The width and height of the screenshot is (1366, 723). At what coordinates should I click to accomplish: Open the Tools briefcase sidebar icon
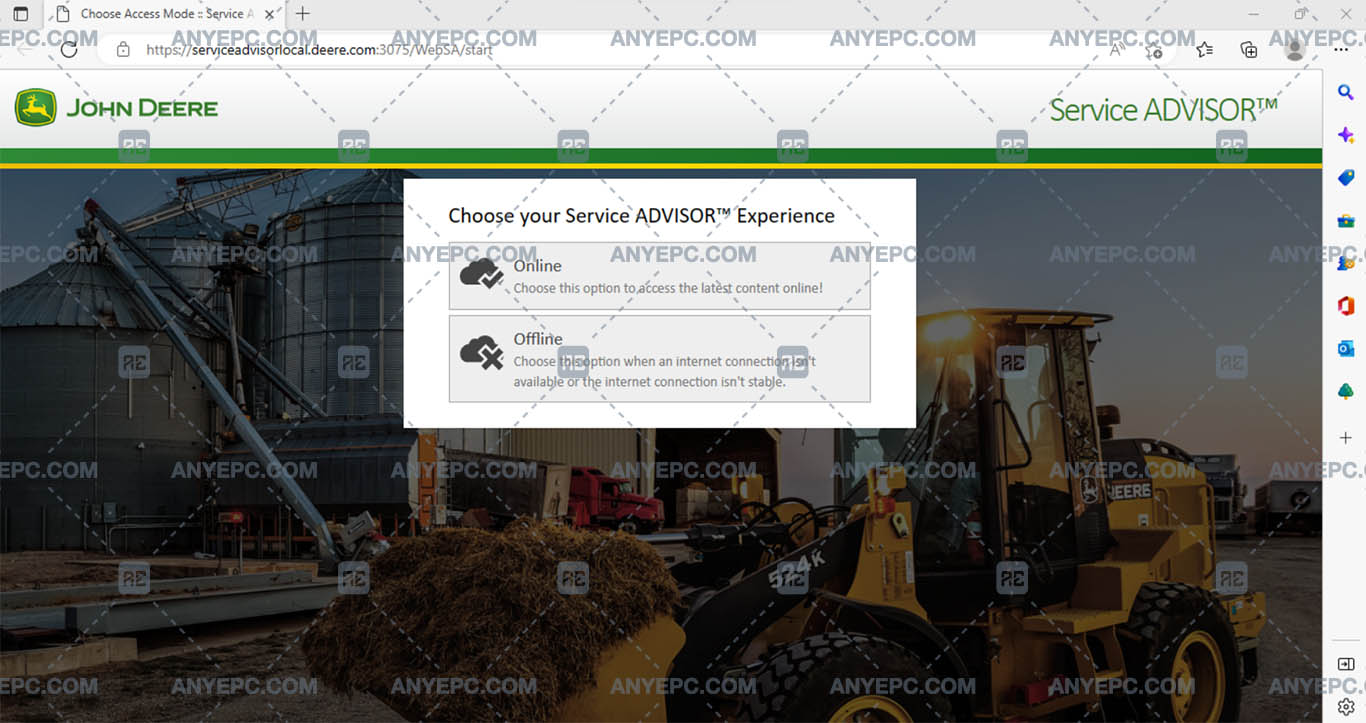(x=1346, y=221)
